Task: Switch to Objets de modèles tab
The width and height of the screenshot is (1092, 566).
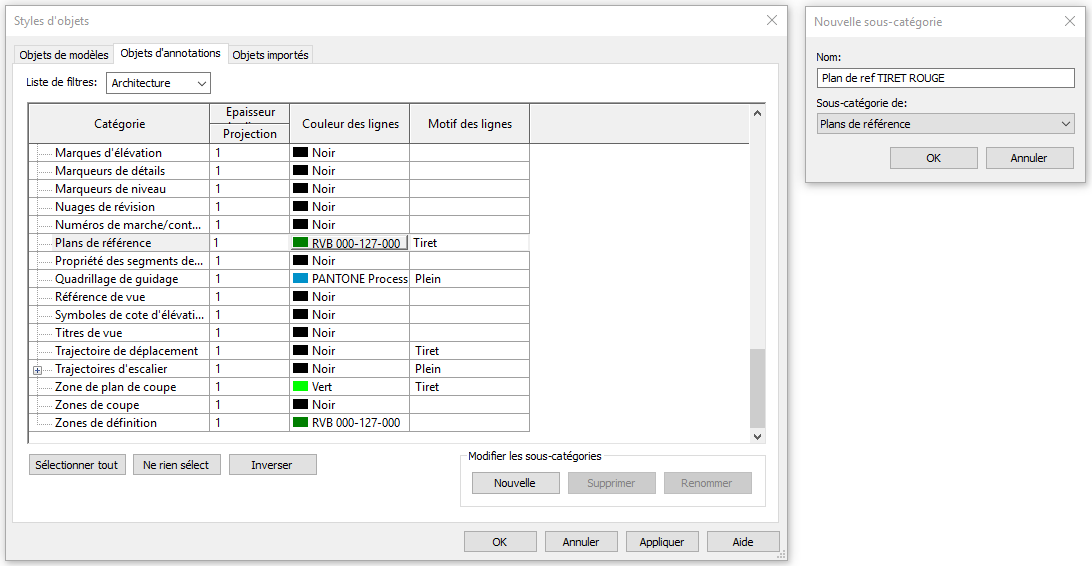Action: (64, 55)
